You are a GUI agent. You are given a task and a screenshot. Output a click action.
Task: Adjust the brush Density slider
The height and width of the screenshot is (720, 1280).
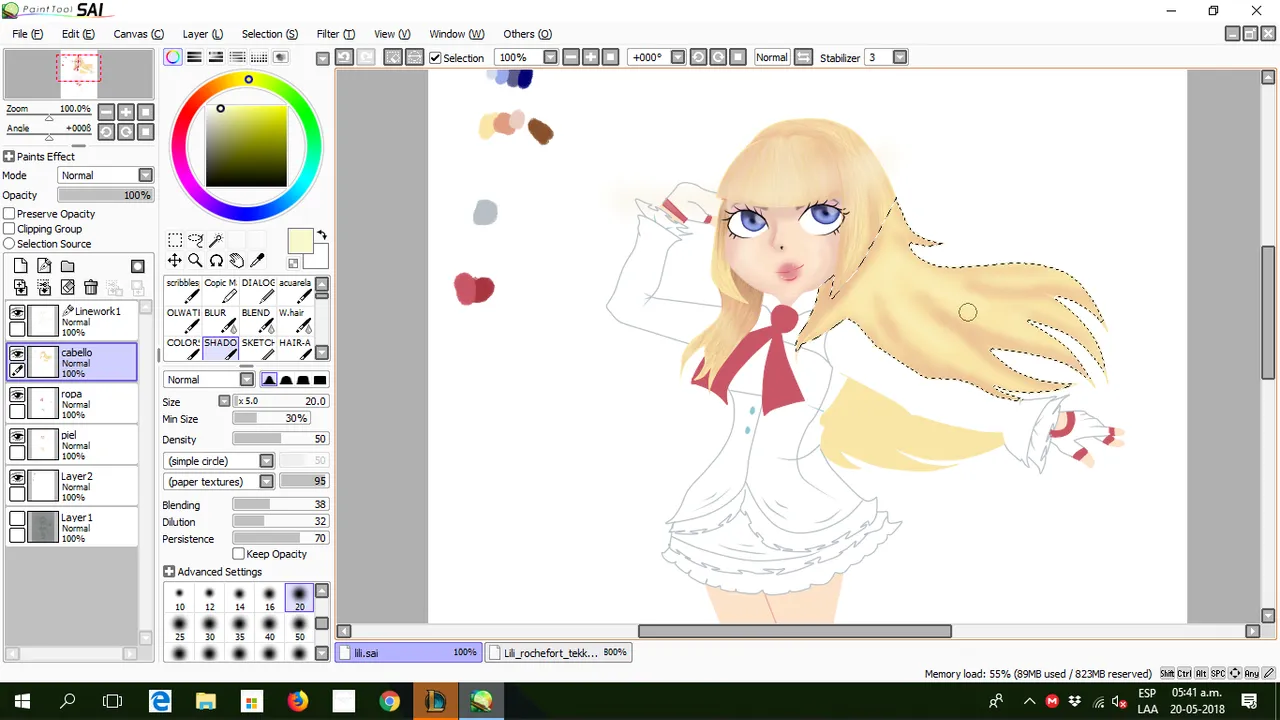coord(280,439)
